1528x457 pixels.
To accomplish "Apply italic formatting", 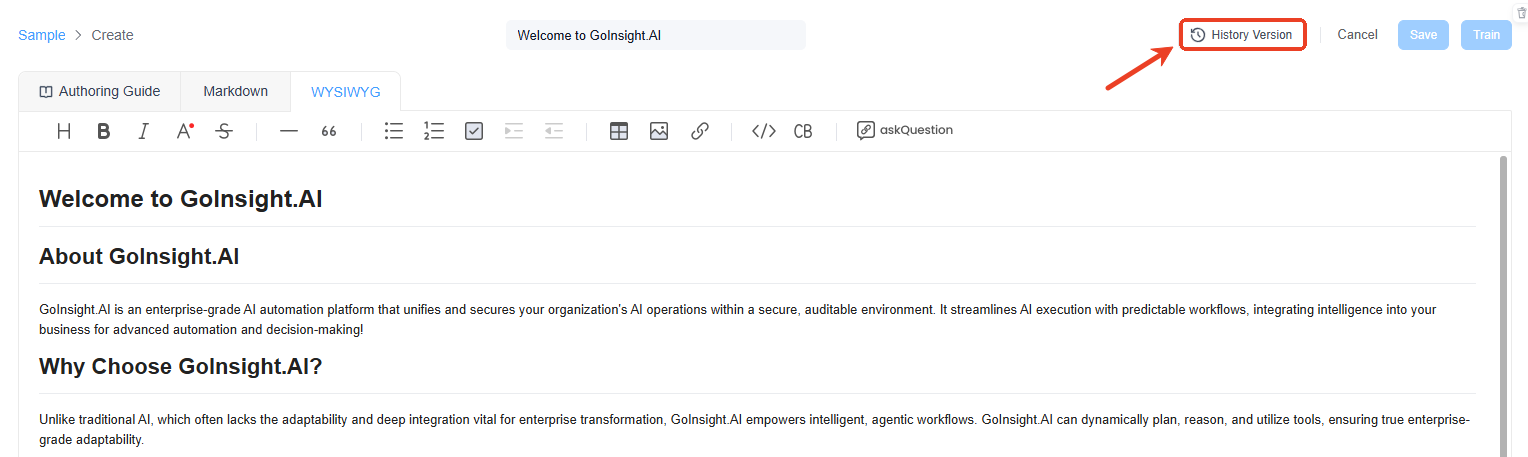I will coord(143,131).
